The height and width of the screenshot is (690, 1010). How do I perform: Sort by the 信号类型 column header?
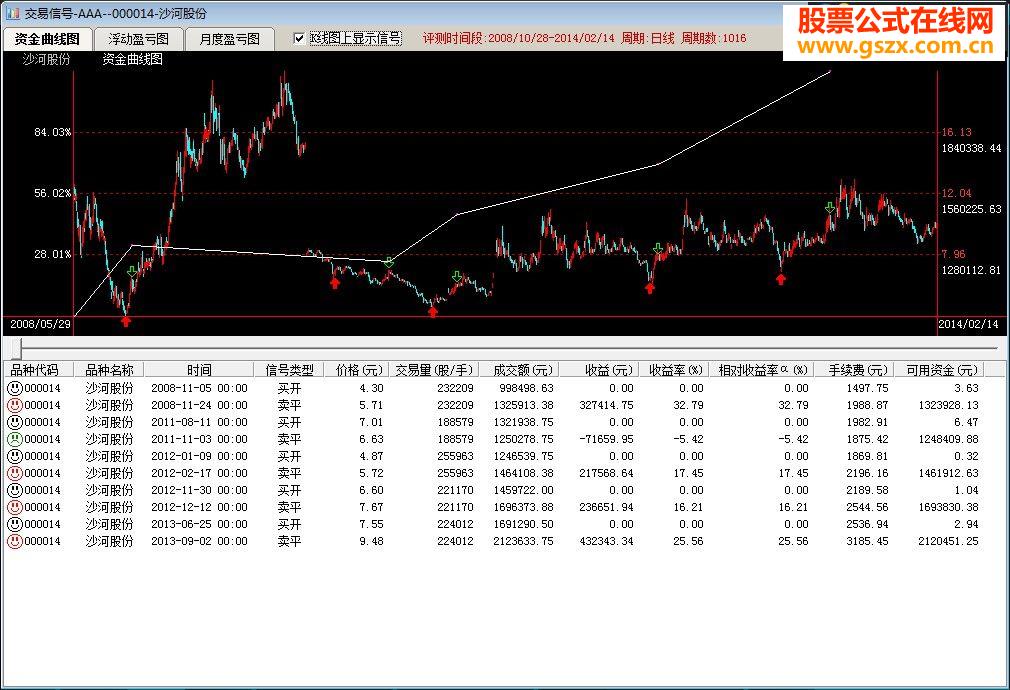[x=289, y=370]
